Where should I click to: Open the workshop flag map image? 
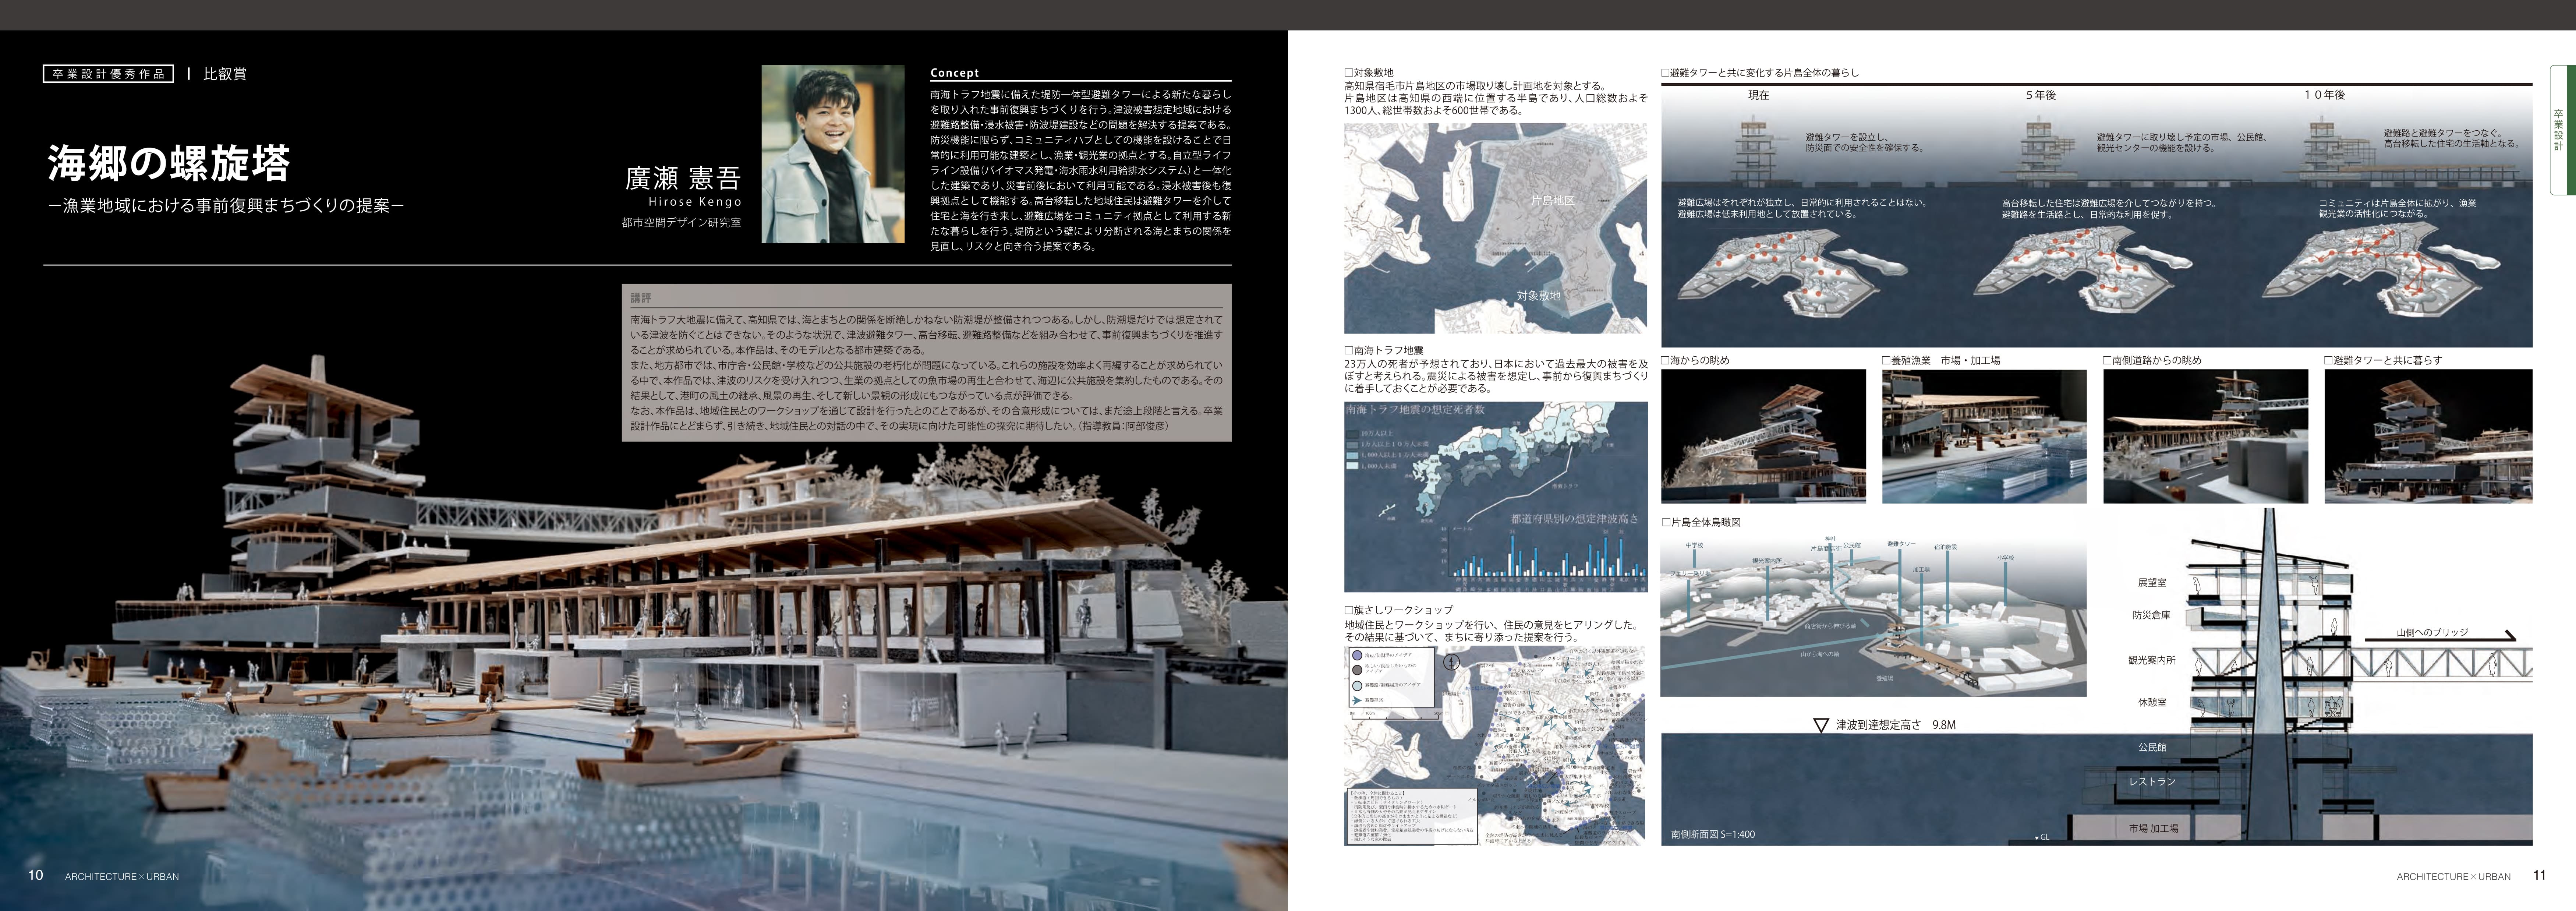(x=1494, y=746)
